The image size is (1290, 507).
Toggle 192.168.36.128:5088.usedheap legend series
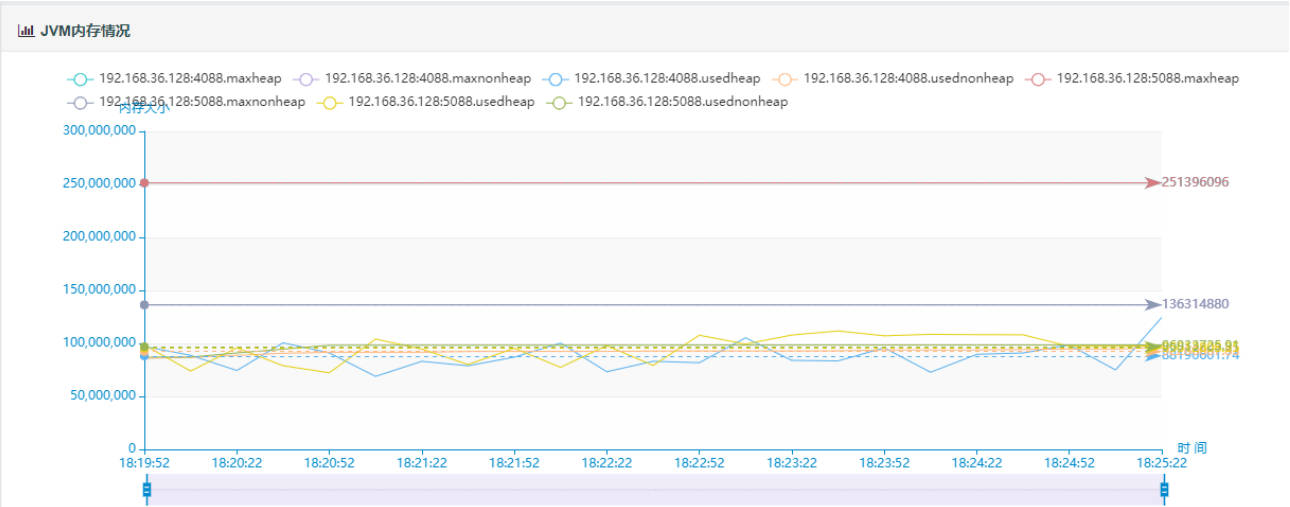pos(426,102)
